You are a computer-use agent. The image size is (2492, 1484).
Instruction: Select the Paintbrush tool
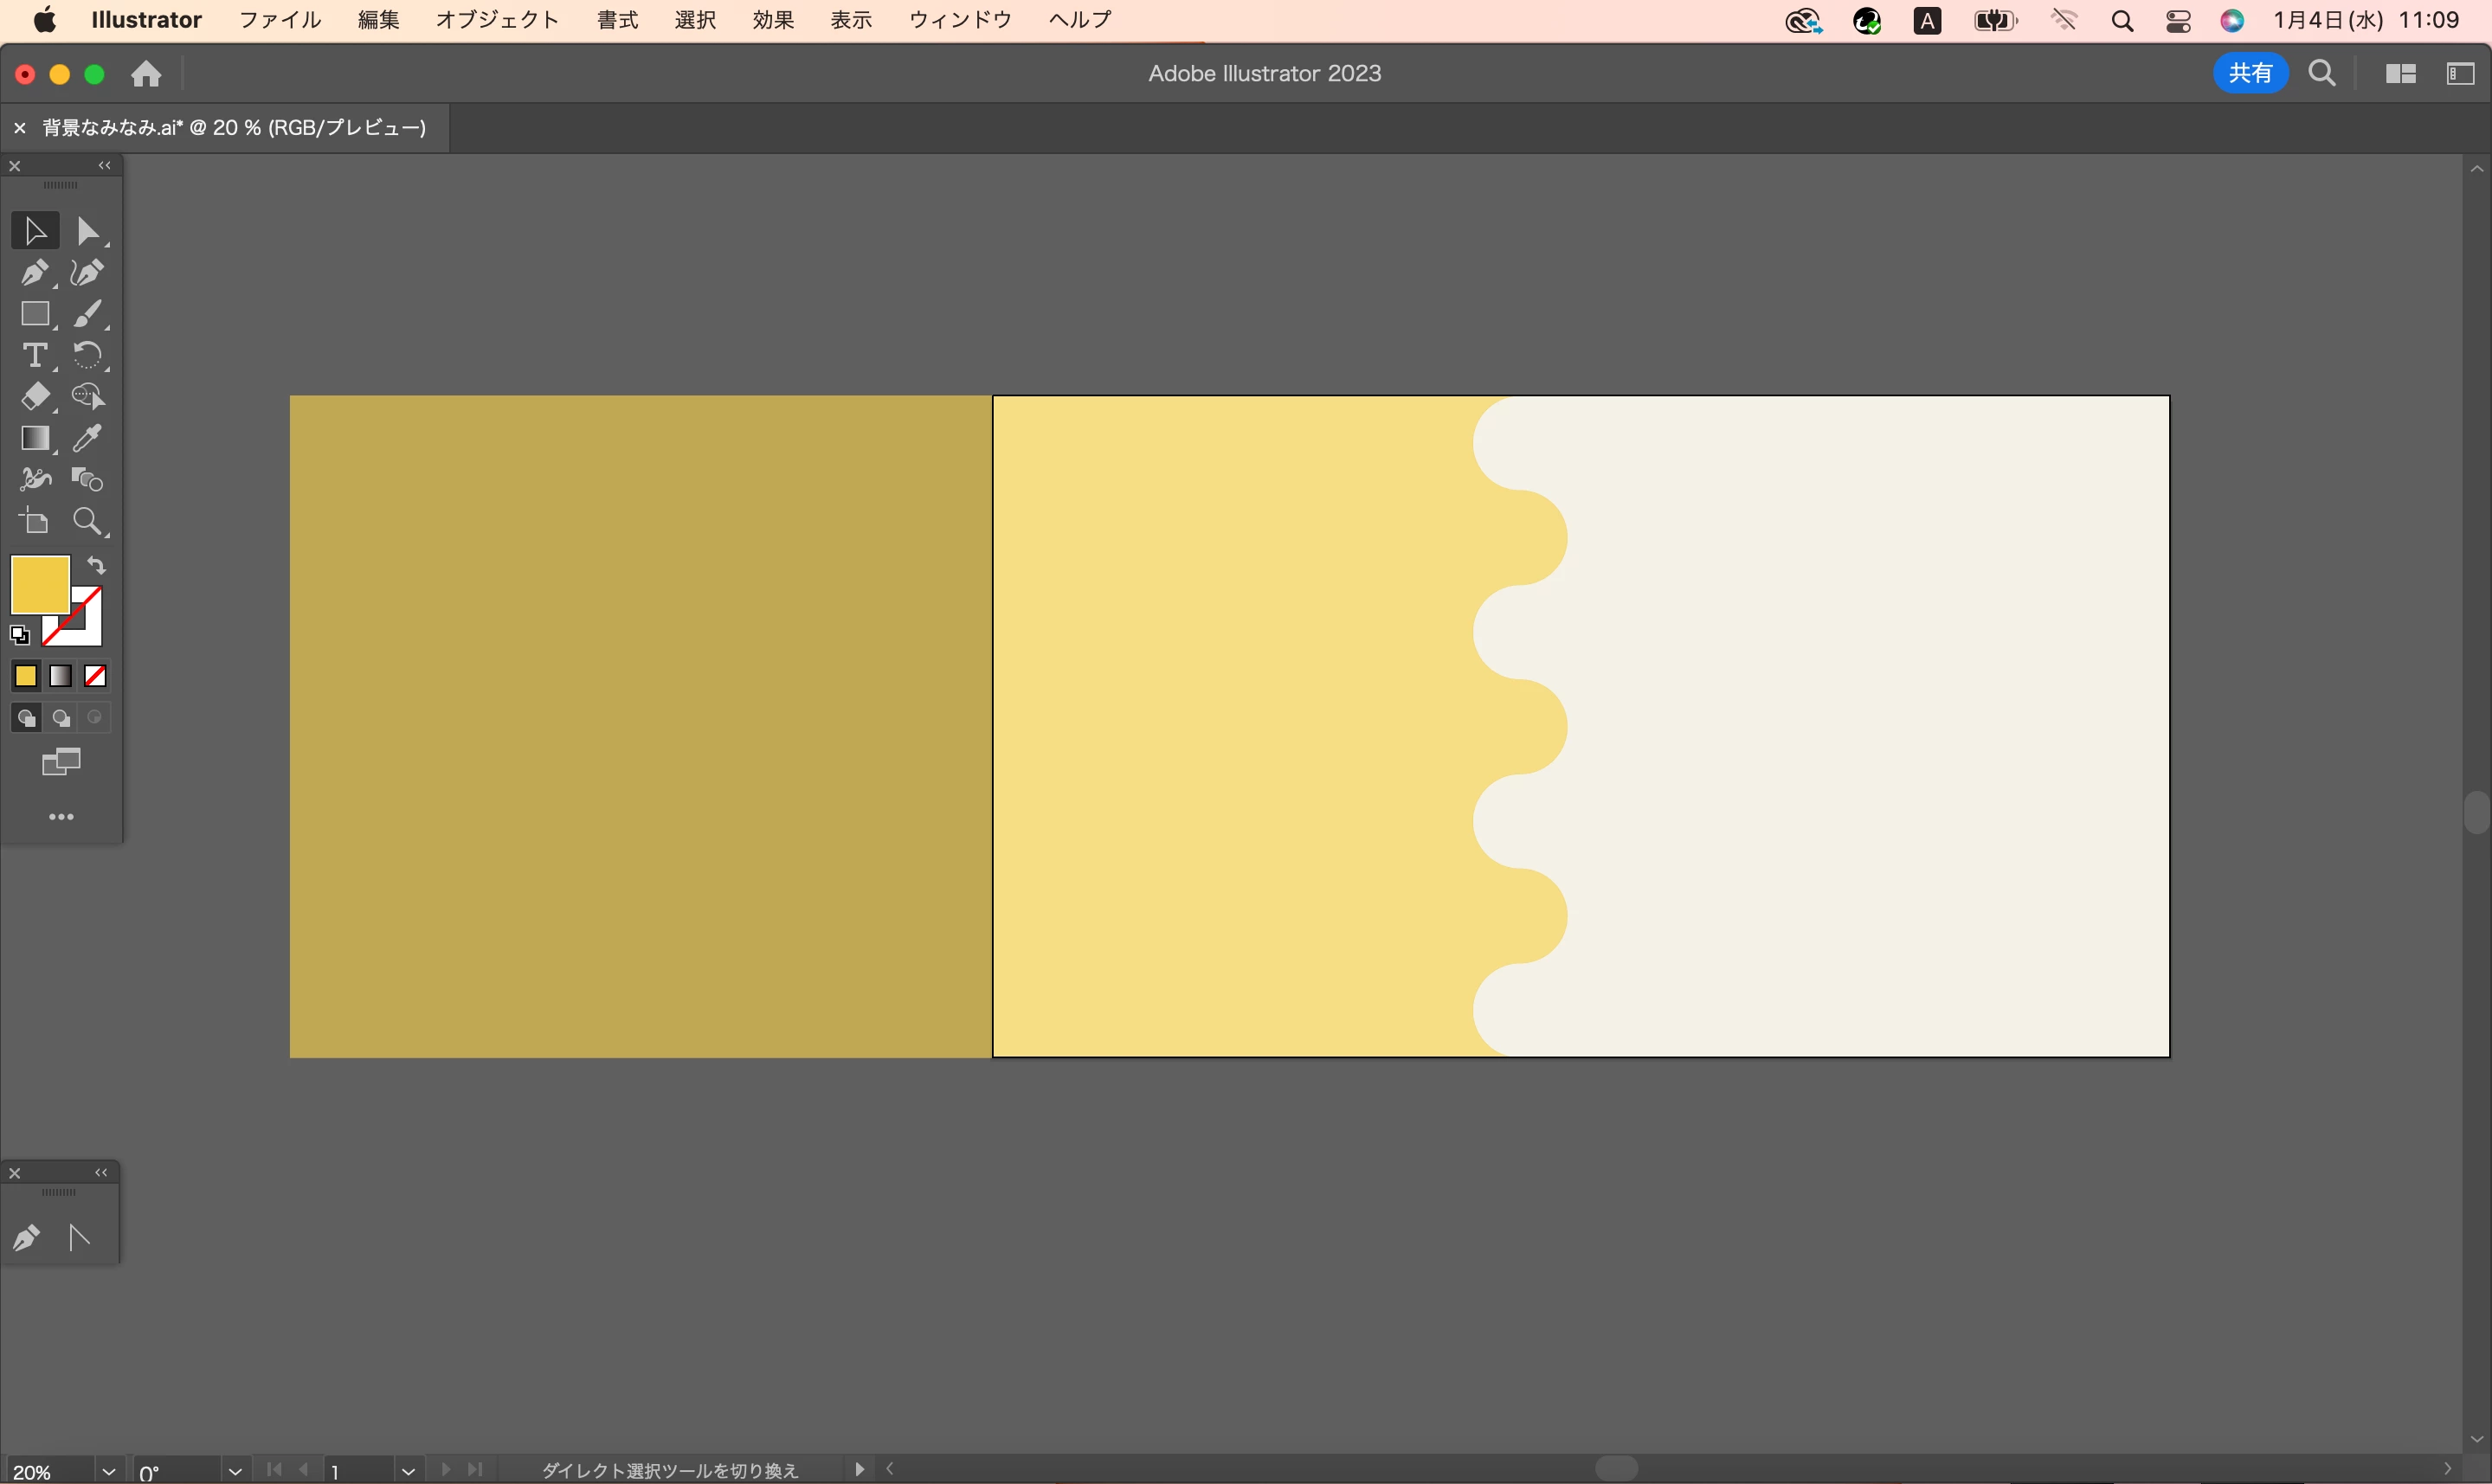pos(88,314)
